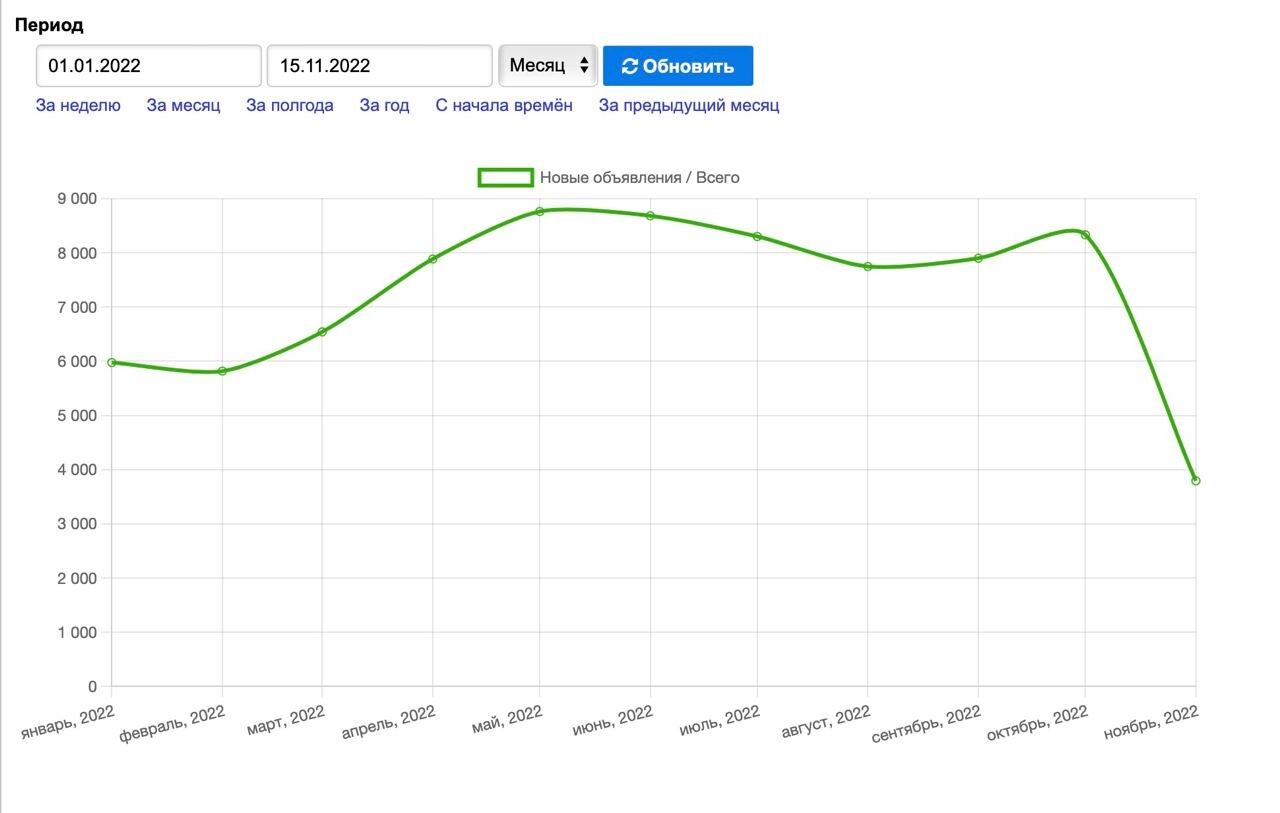Click the июнь 2022 data point

tap(650, 215)
